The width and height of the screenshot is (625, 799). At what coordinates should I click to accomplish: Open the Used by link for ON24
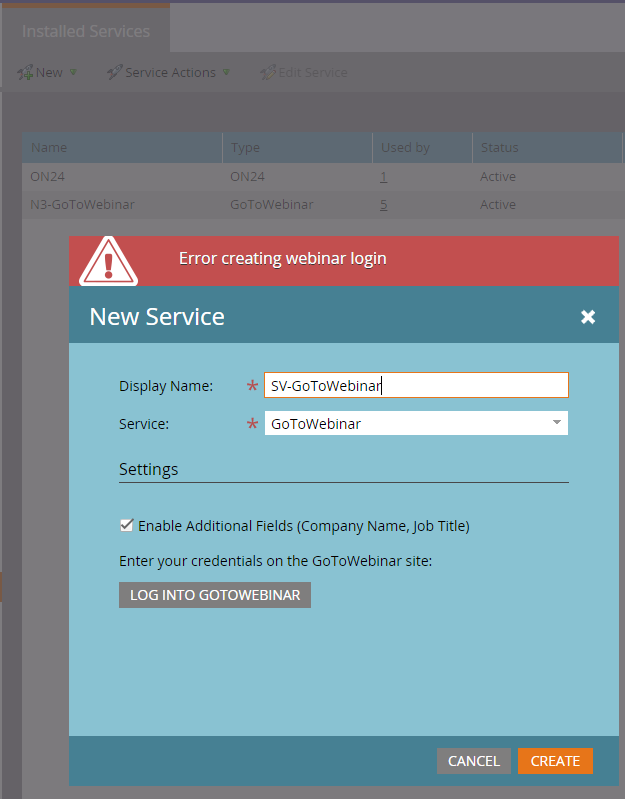point(384,177)
